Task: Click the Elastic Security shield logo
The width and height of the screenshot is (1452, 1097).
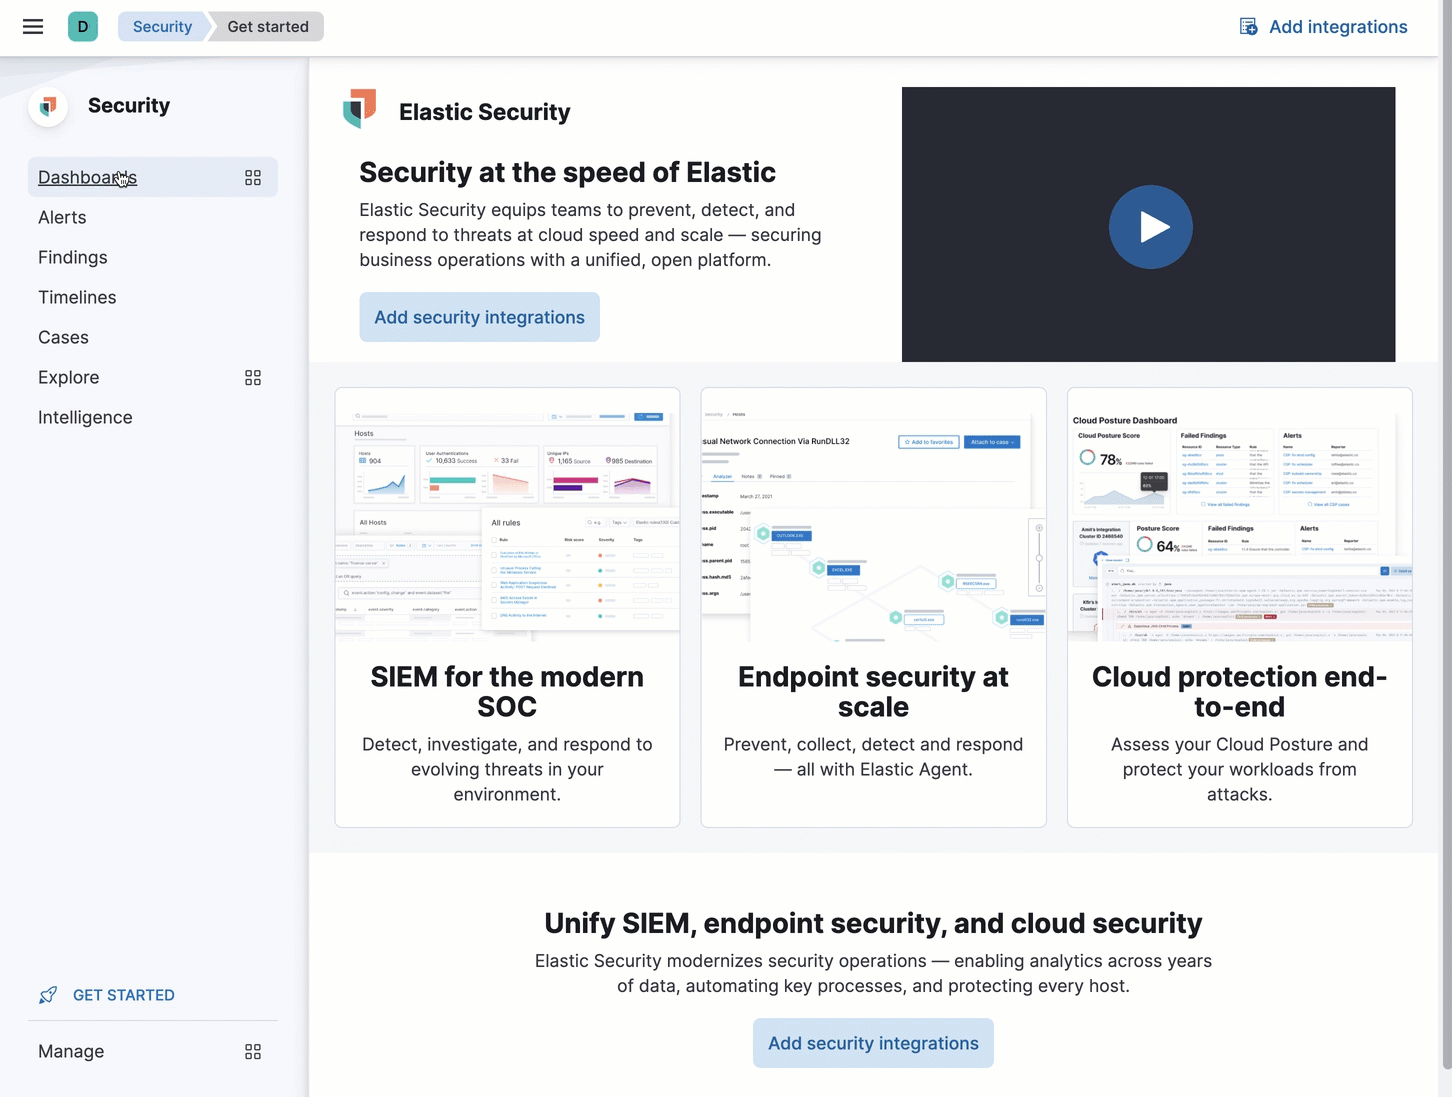Action: [360, 108]
